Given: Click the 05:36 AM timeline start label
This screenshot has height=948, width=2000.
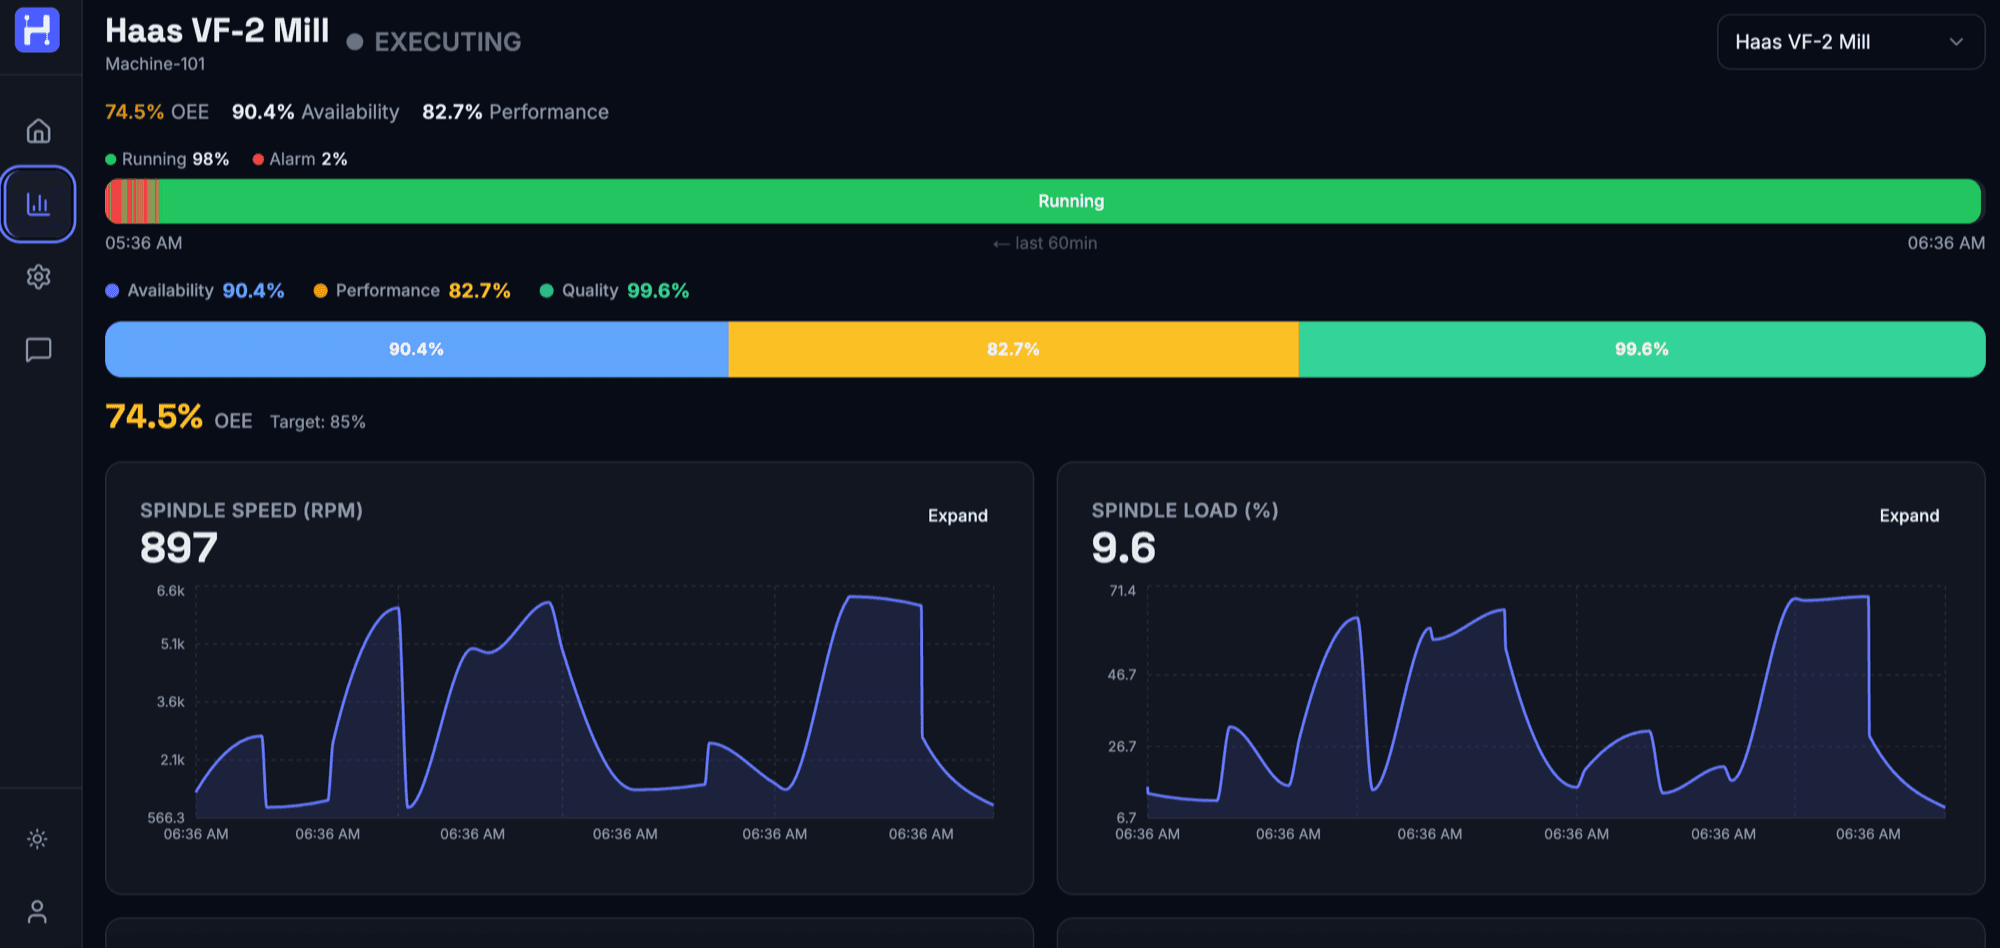Looking at the screenshot, I should (144, 243).
